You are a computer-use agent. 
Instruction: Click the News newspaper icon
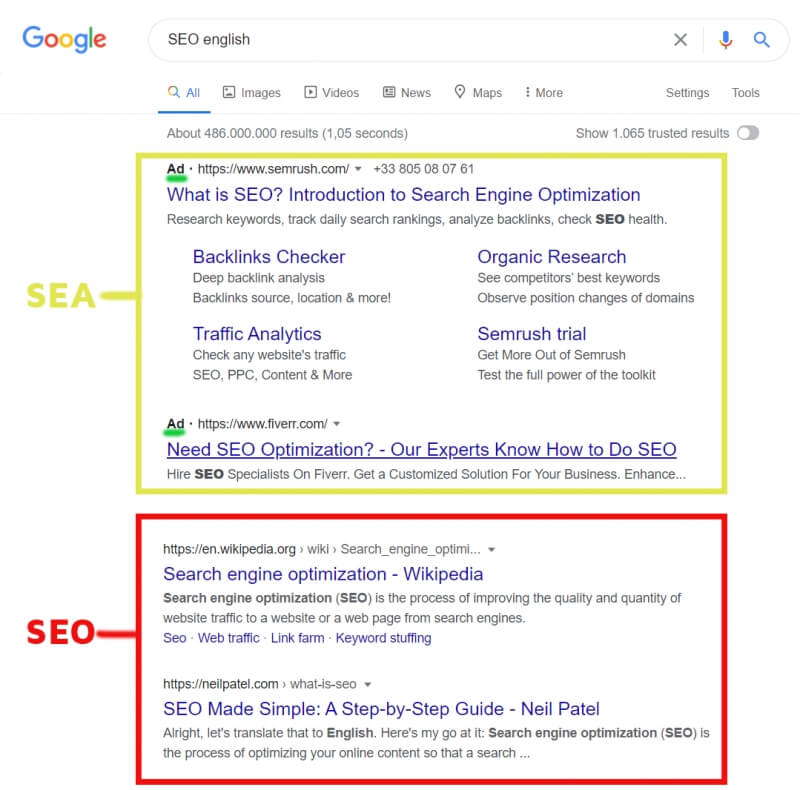tap(389, 92)
